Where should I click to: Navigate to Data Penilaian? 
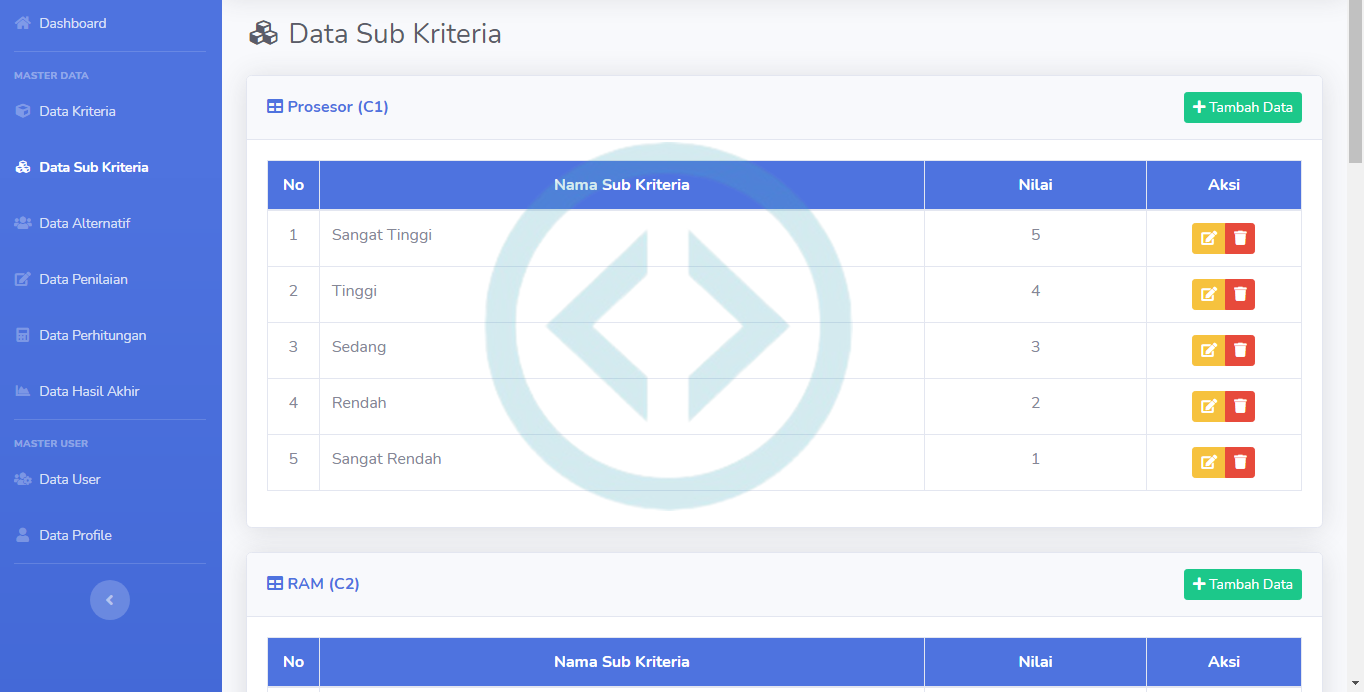click(x=83, y=279)
